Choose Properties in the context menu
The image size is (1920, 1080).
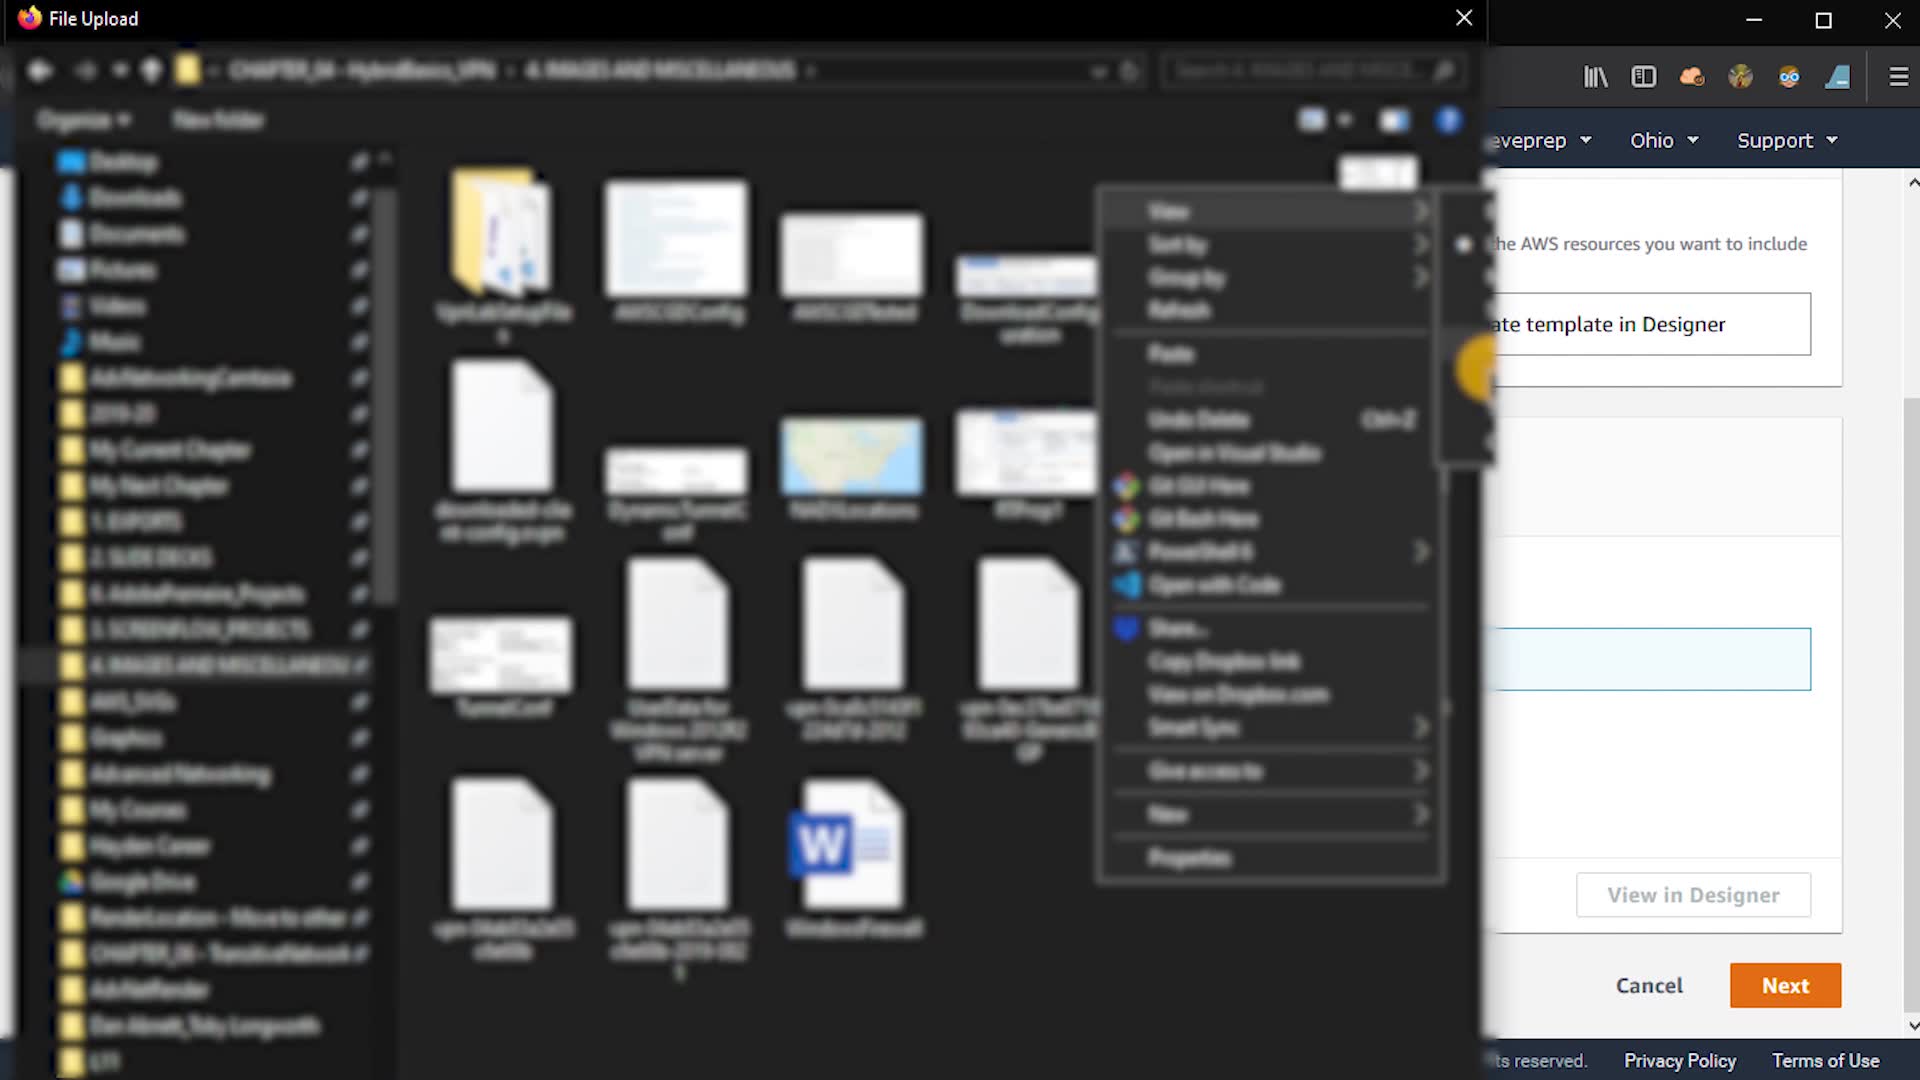point(1189,858)
